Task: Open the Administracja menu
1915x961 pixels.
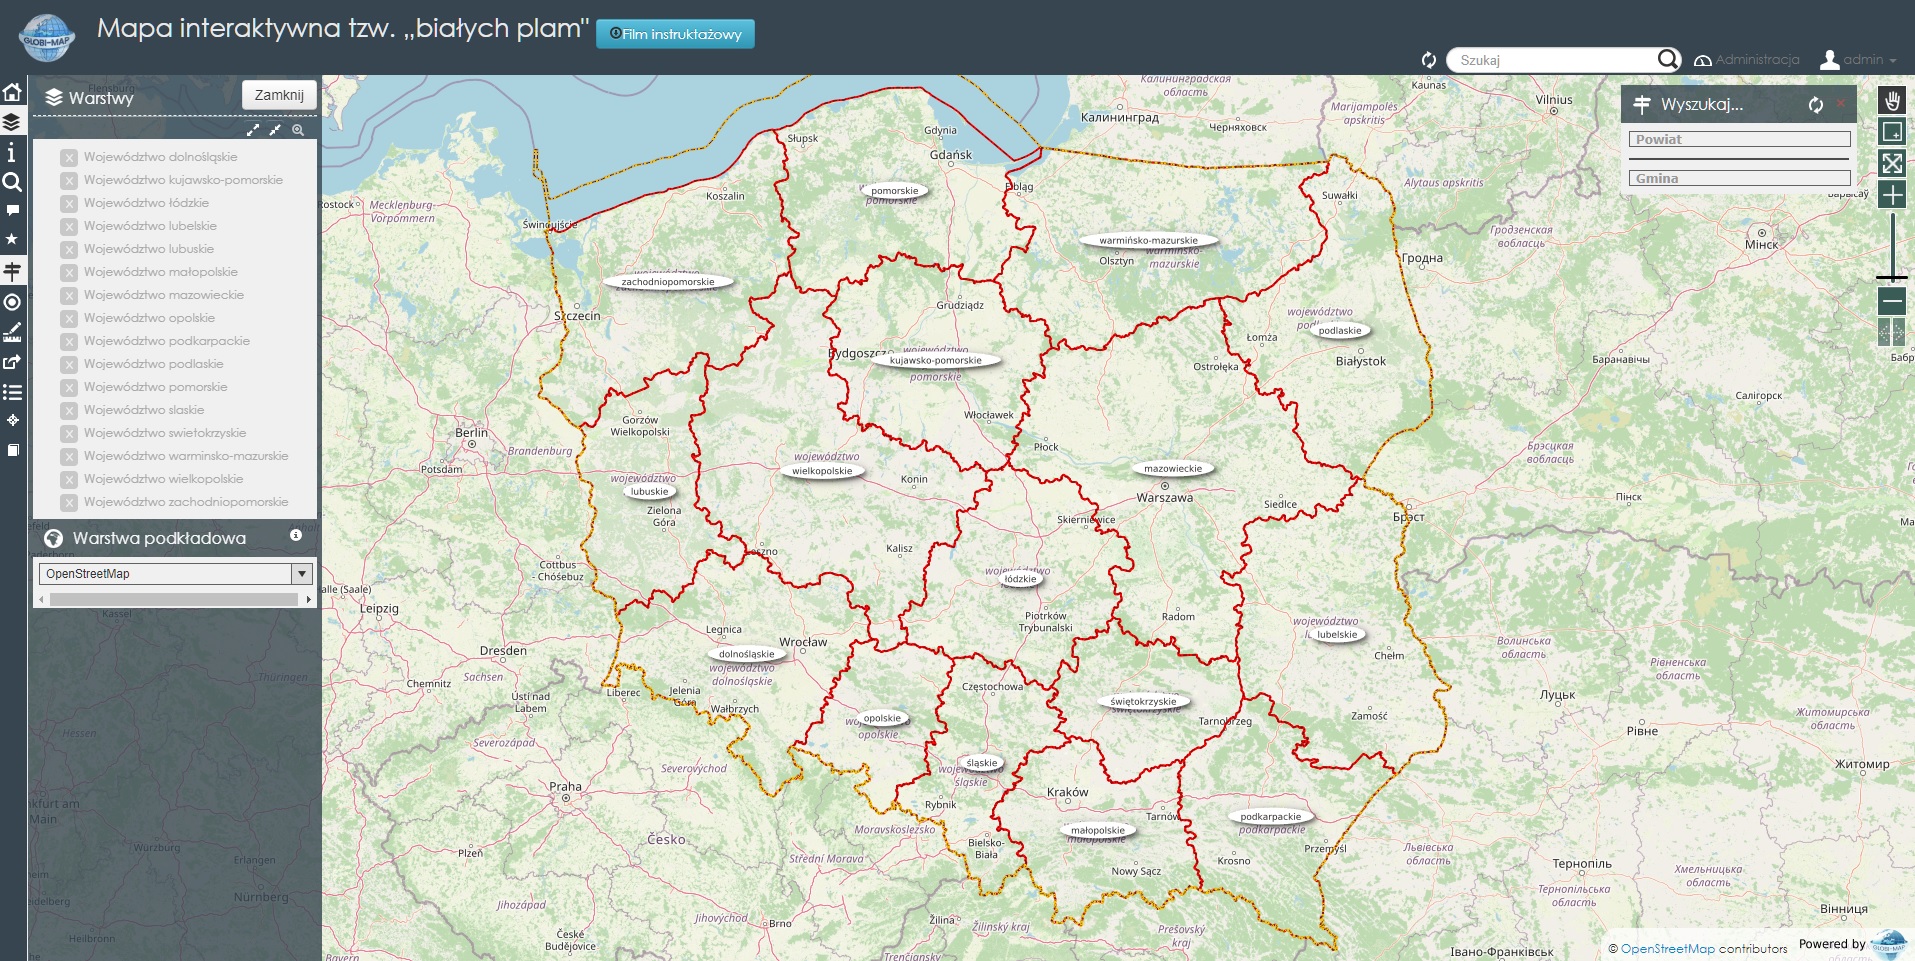Action: point(1747,60)
